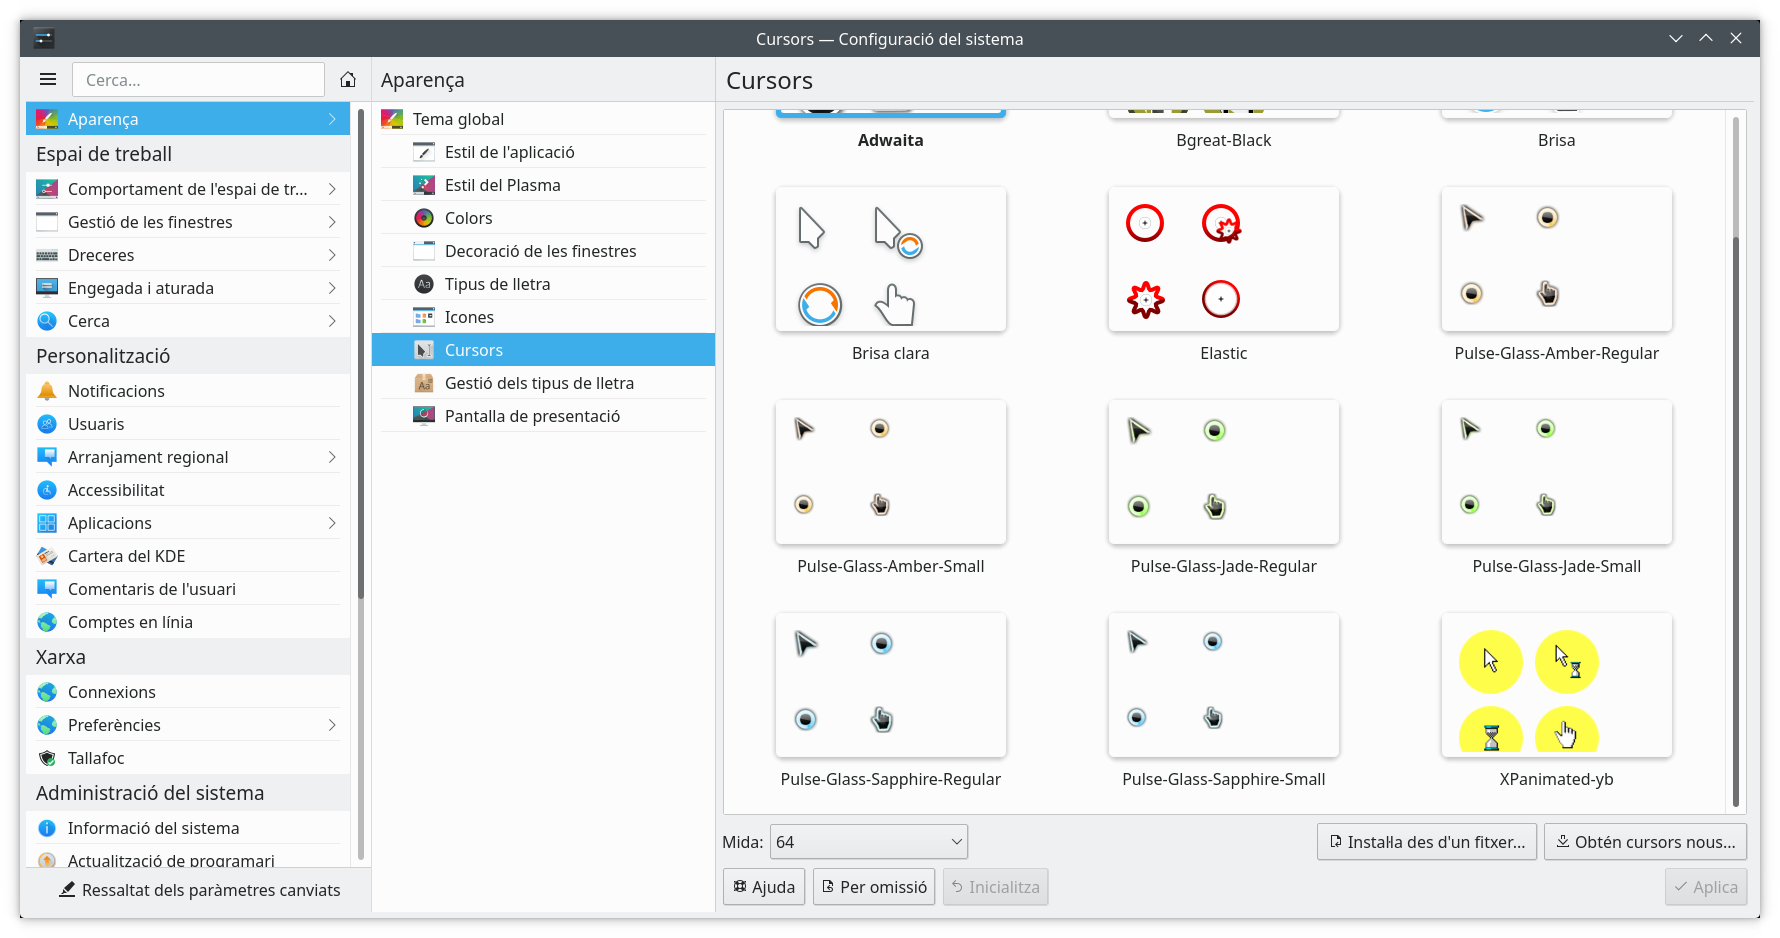Expand the Dreceres chevron arrow

point(332,255)
